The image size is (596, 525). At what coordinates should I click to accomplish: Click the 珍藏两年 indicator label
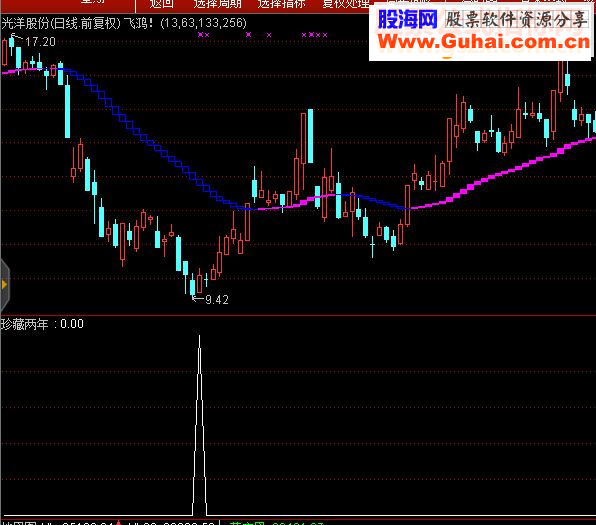[x=25, y=324]
